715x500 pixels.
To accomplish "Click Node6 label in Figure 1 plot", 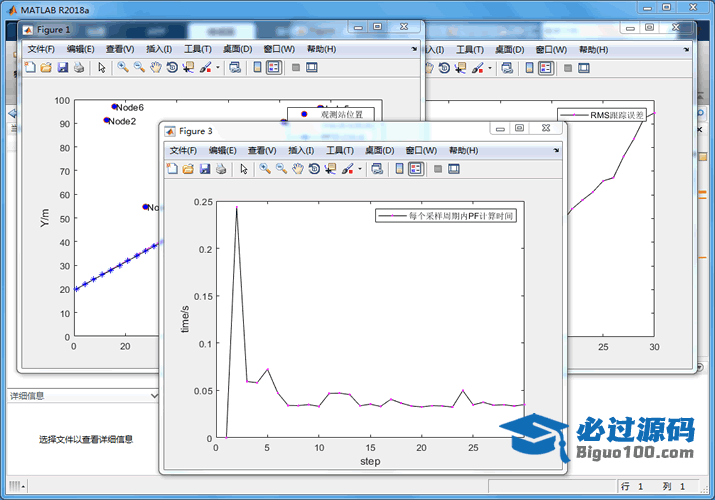I will pos(130,108).
